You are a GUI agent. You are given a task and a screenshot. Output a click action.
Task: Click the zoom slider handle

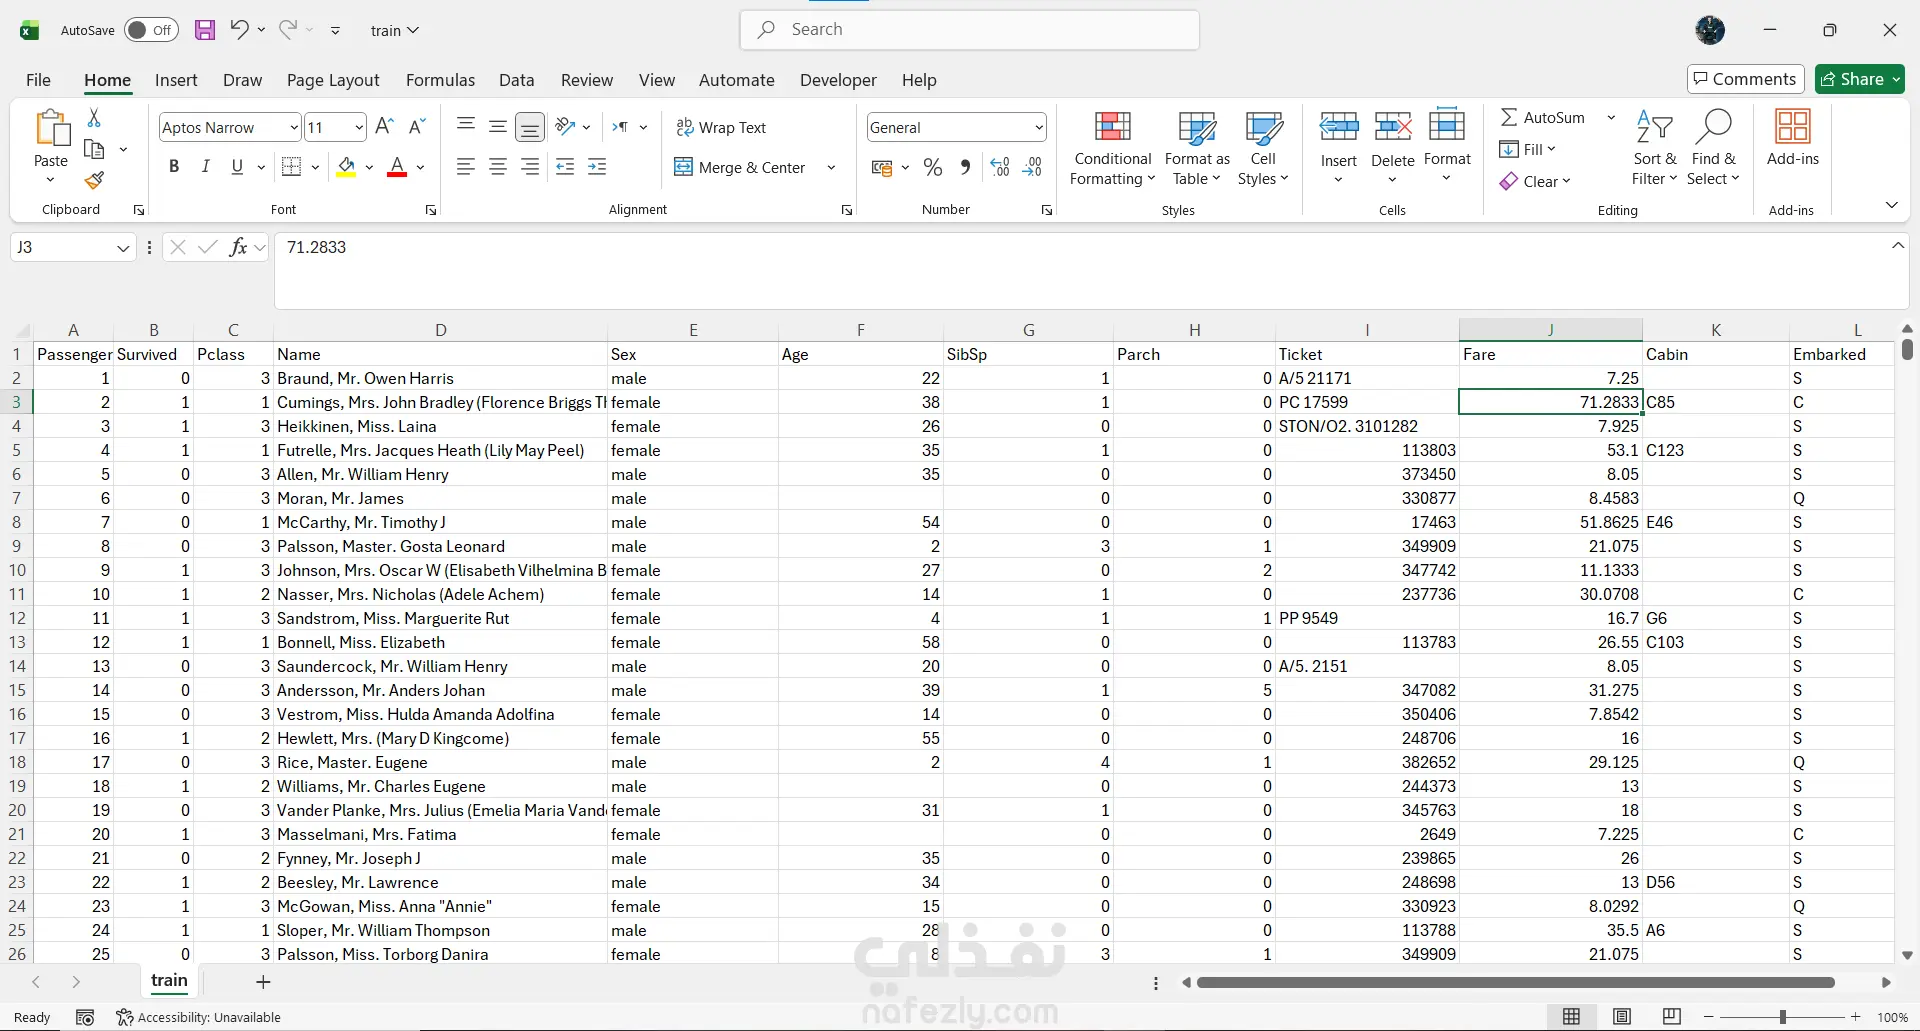(x=1782, y=1017)
